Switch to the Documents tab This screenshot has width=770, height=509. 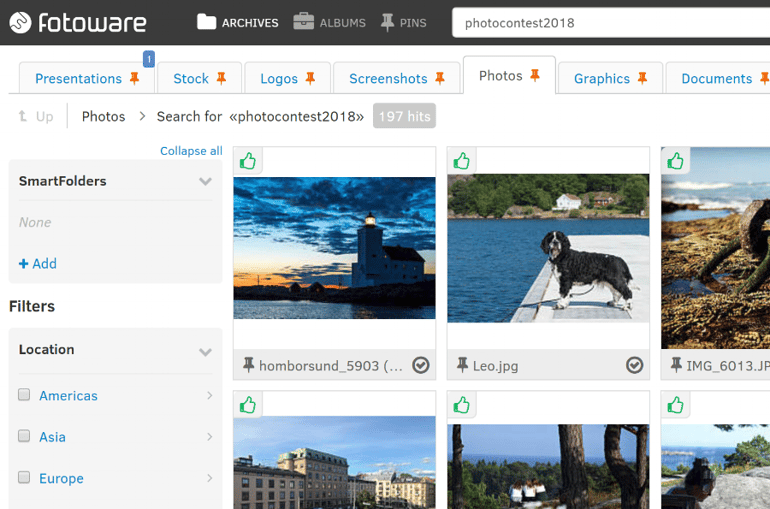pyautogui.click(x=716, y=79)
